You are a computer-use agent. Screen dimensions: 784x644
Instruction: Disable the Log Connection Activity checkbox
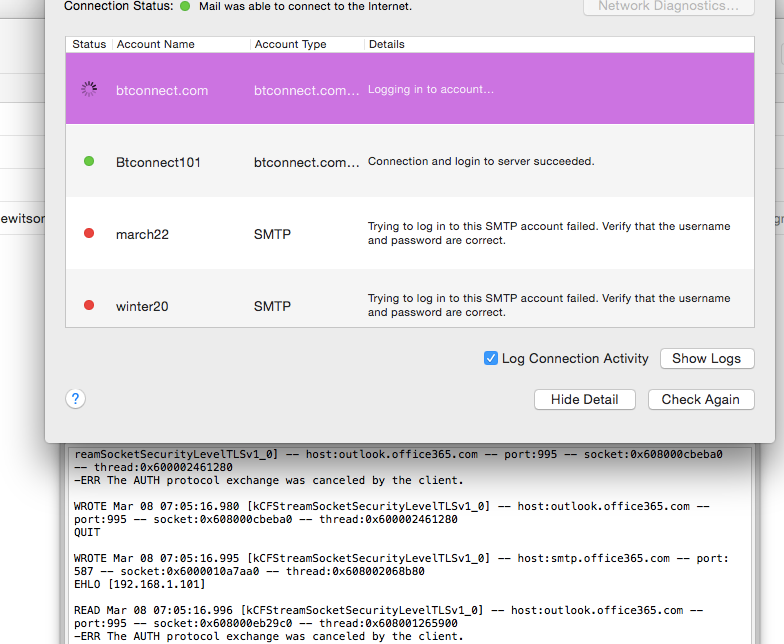click(491, 358)
